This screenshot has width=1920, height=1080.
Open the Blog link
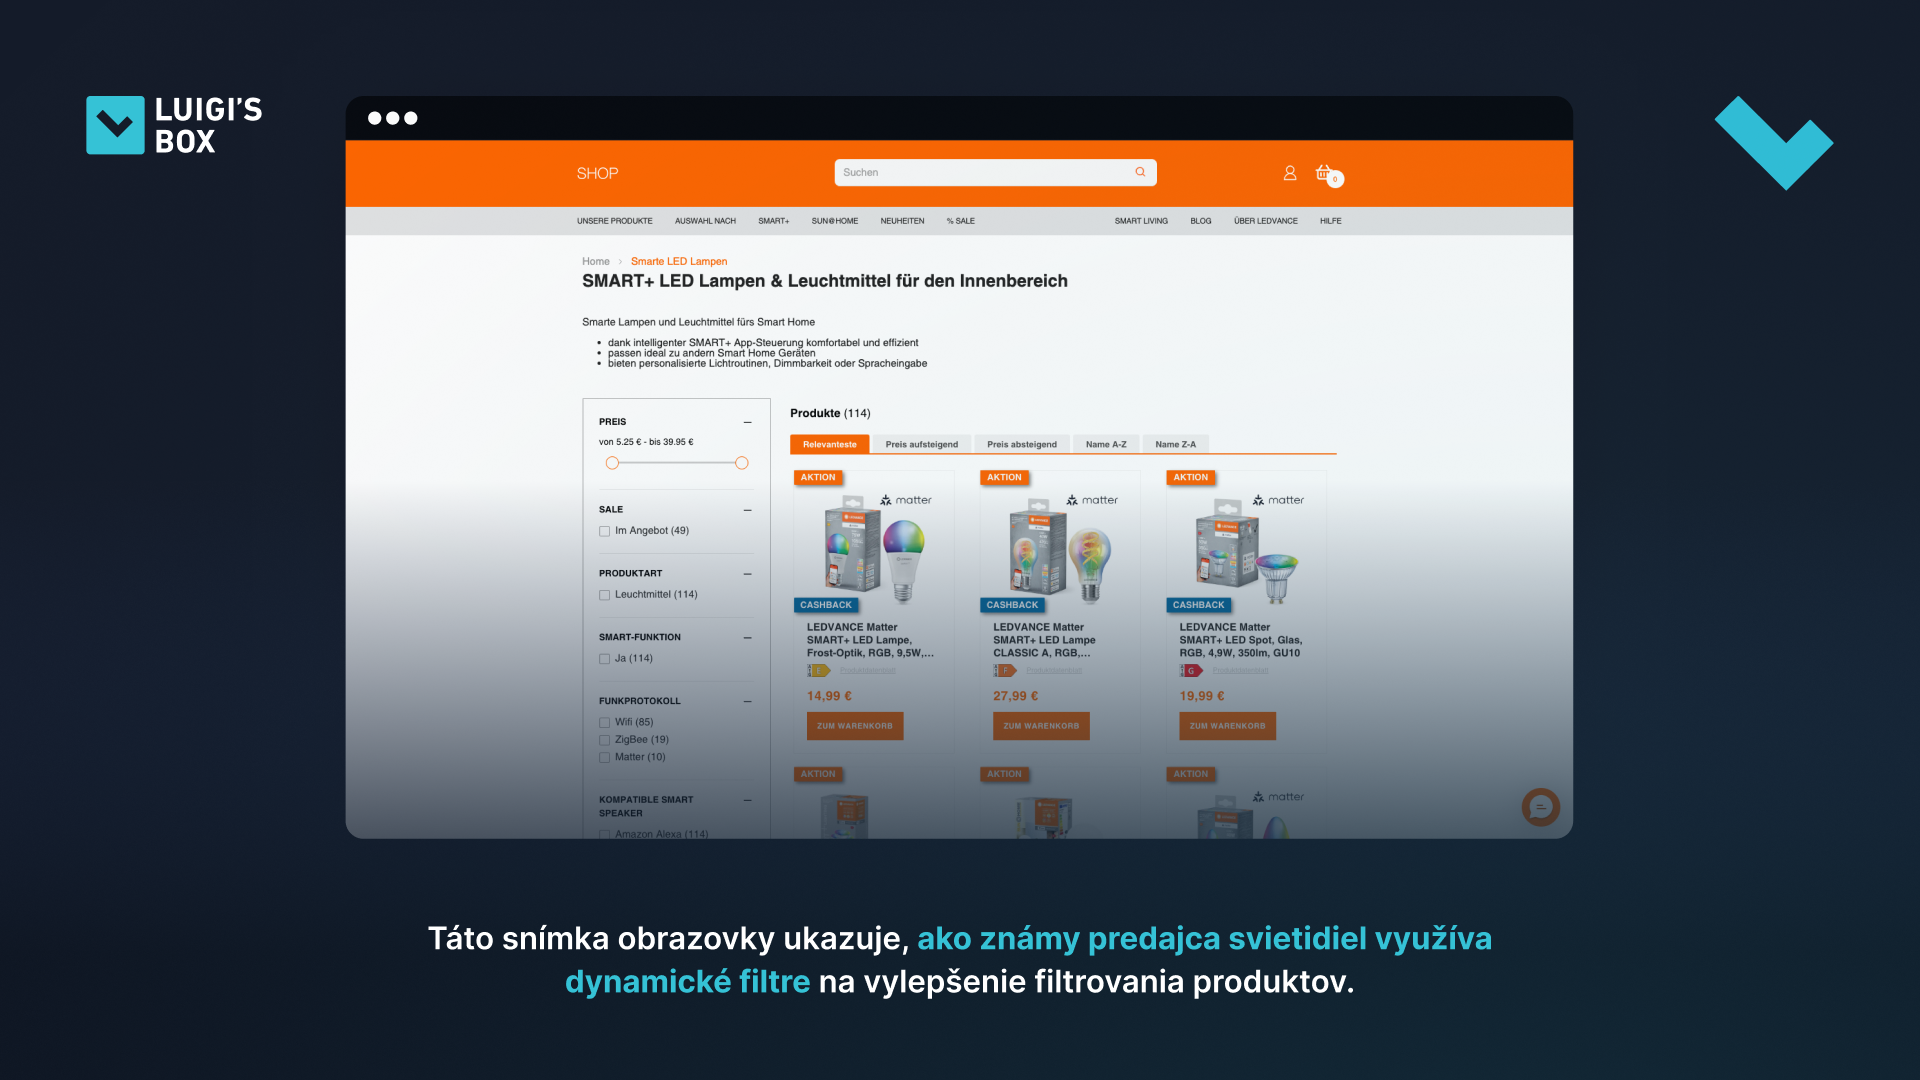click(x=1200, y=221)
